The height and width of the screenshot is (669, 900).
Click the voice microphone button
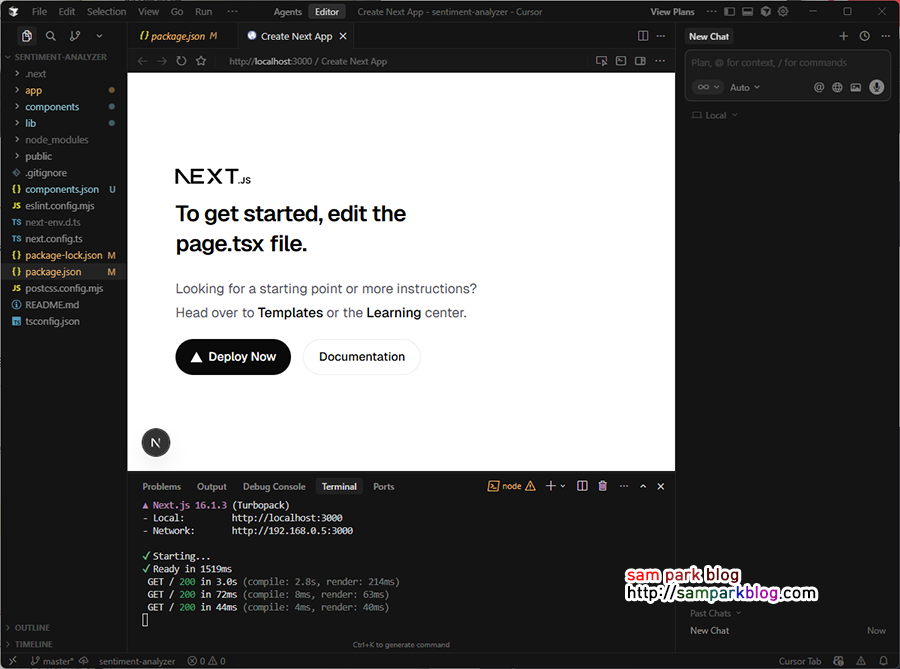click(x=876, y=87)
